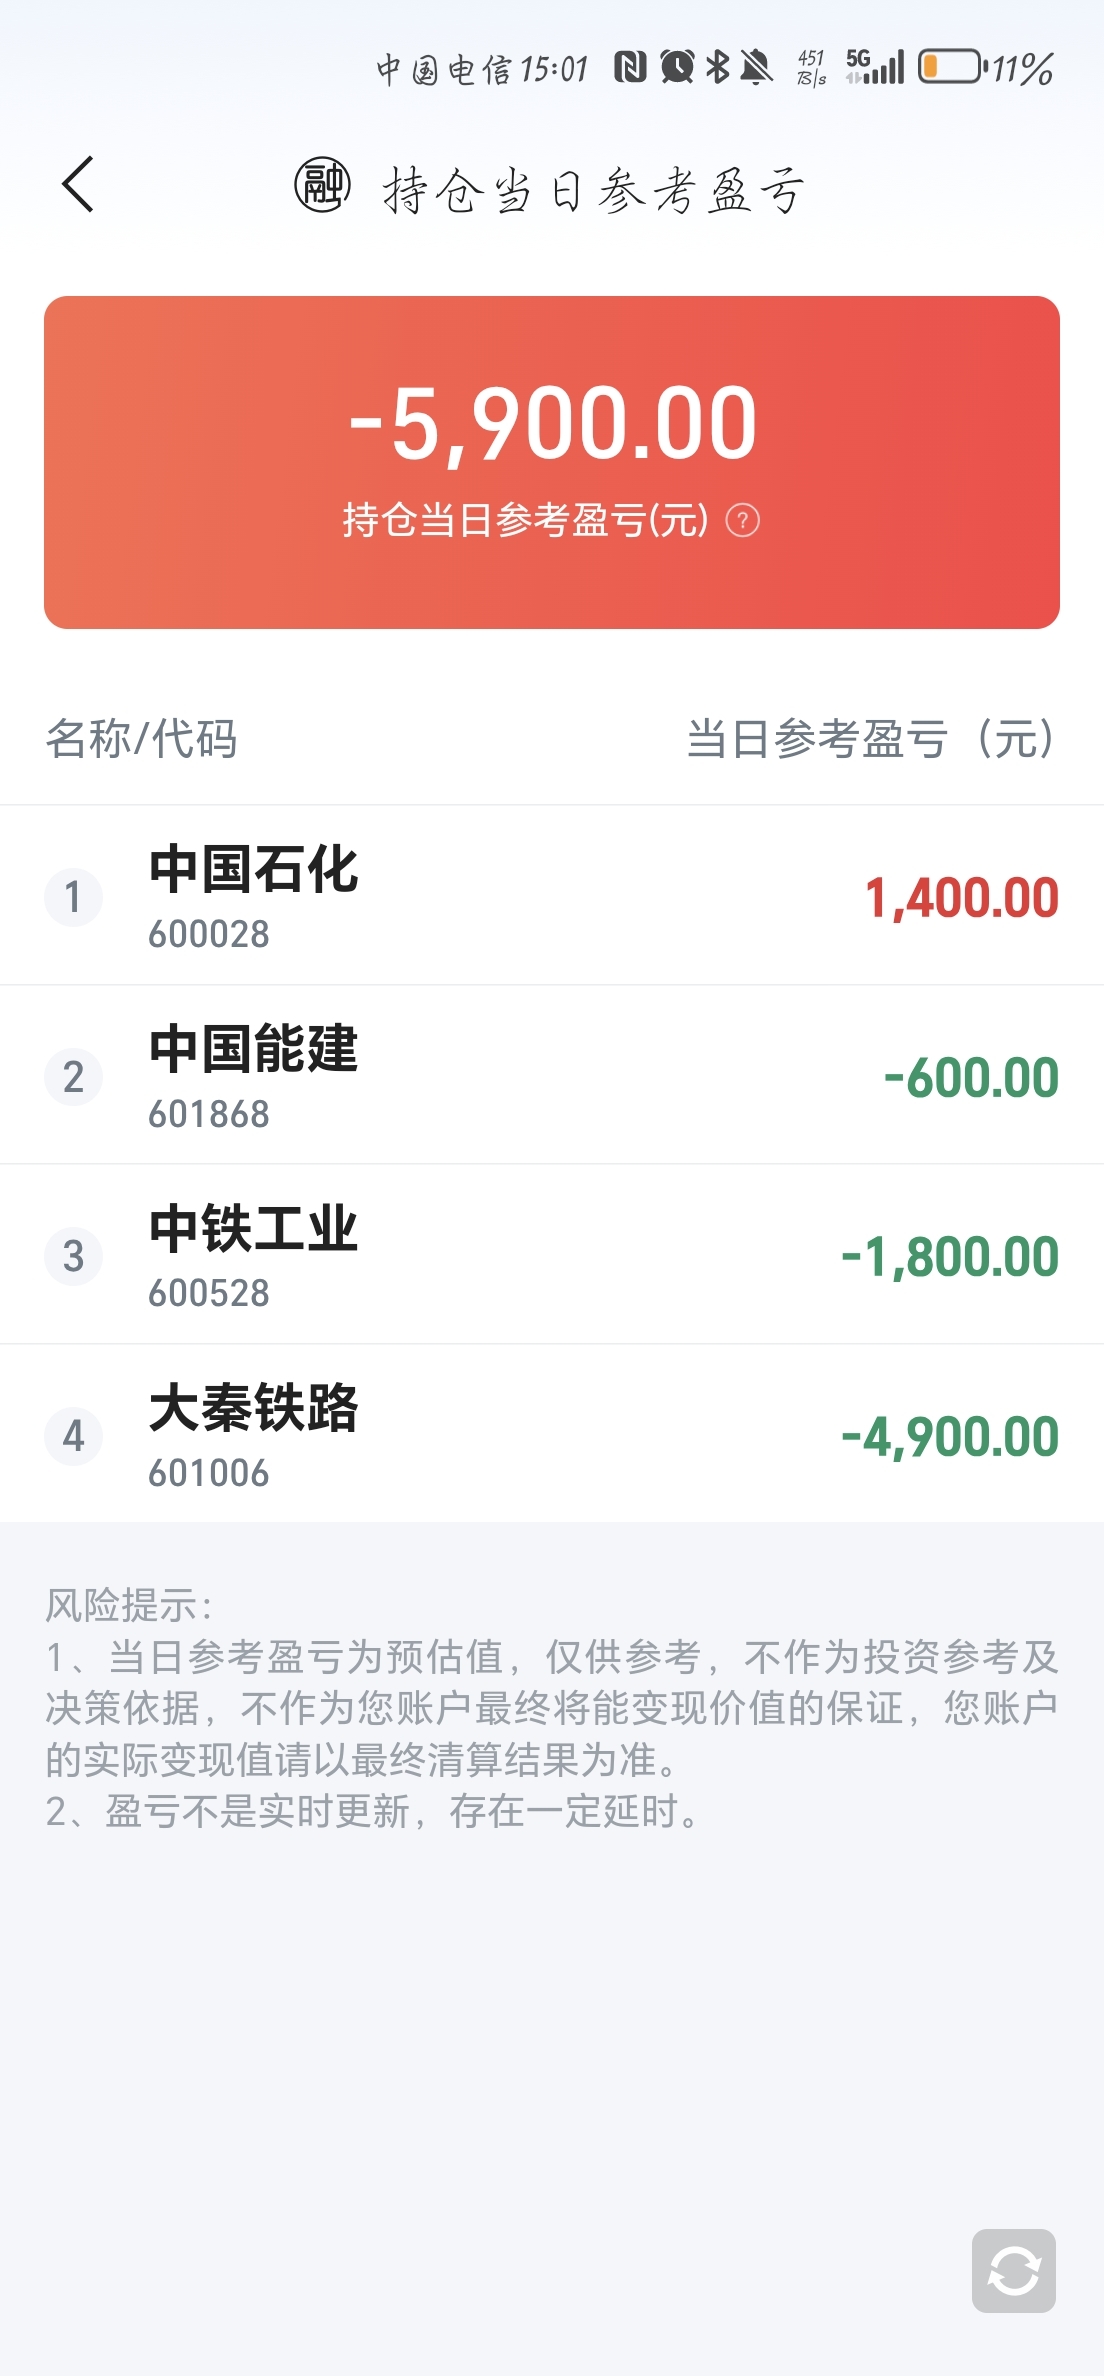Tap the Bluetooth status icon
Screen dimensions: 1104x2376
pos(717,67)
